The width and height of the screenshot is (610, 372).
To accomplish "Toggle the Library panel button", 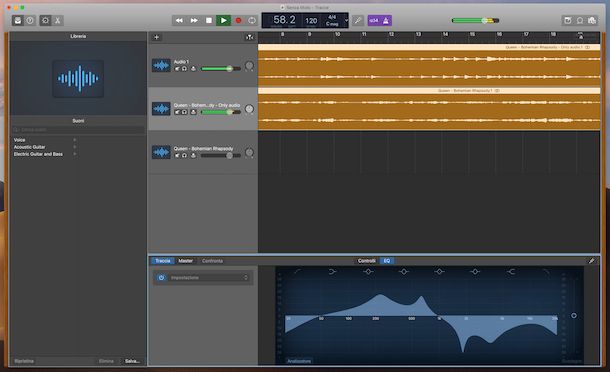I will coord(18,20).
